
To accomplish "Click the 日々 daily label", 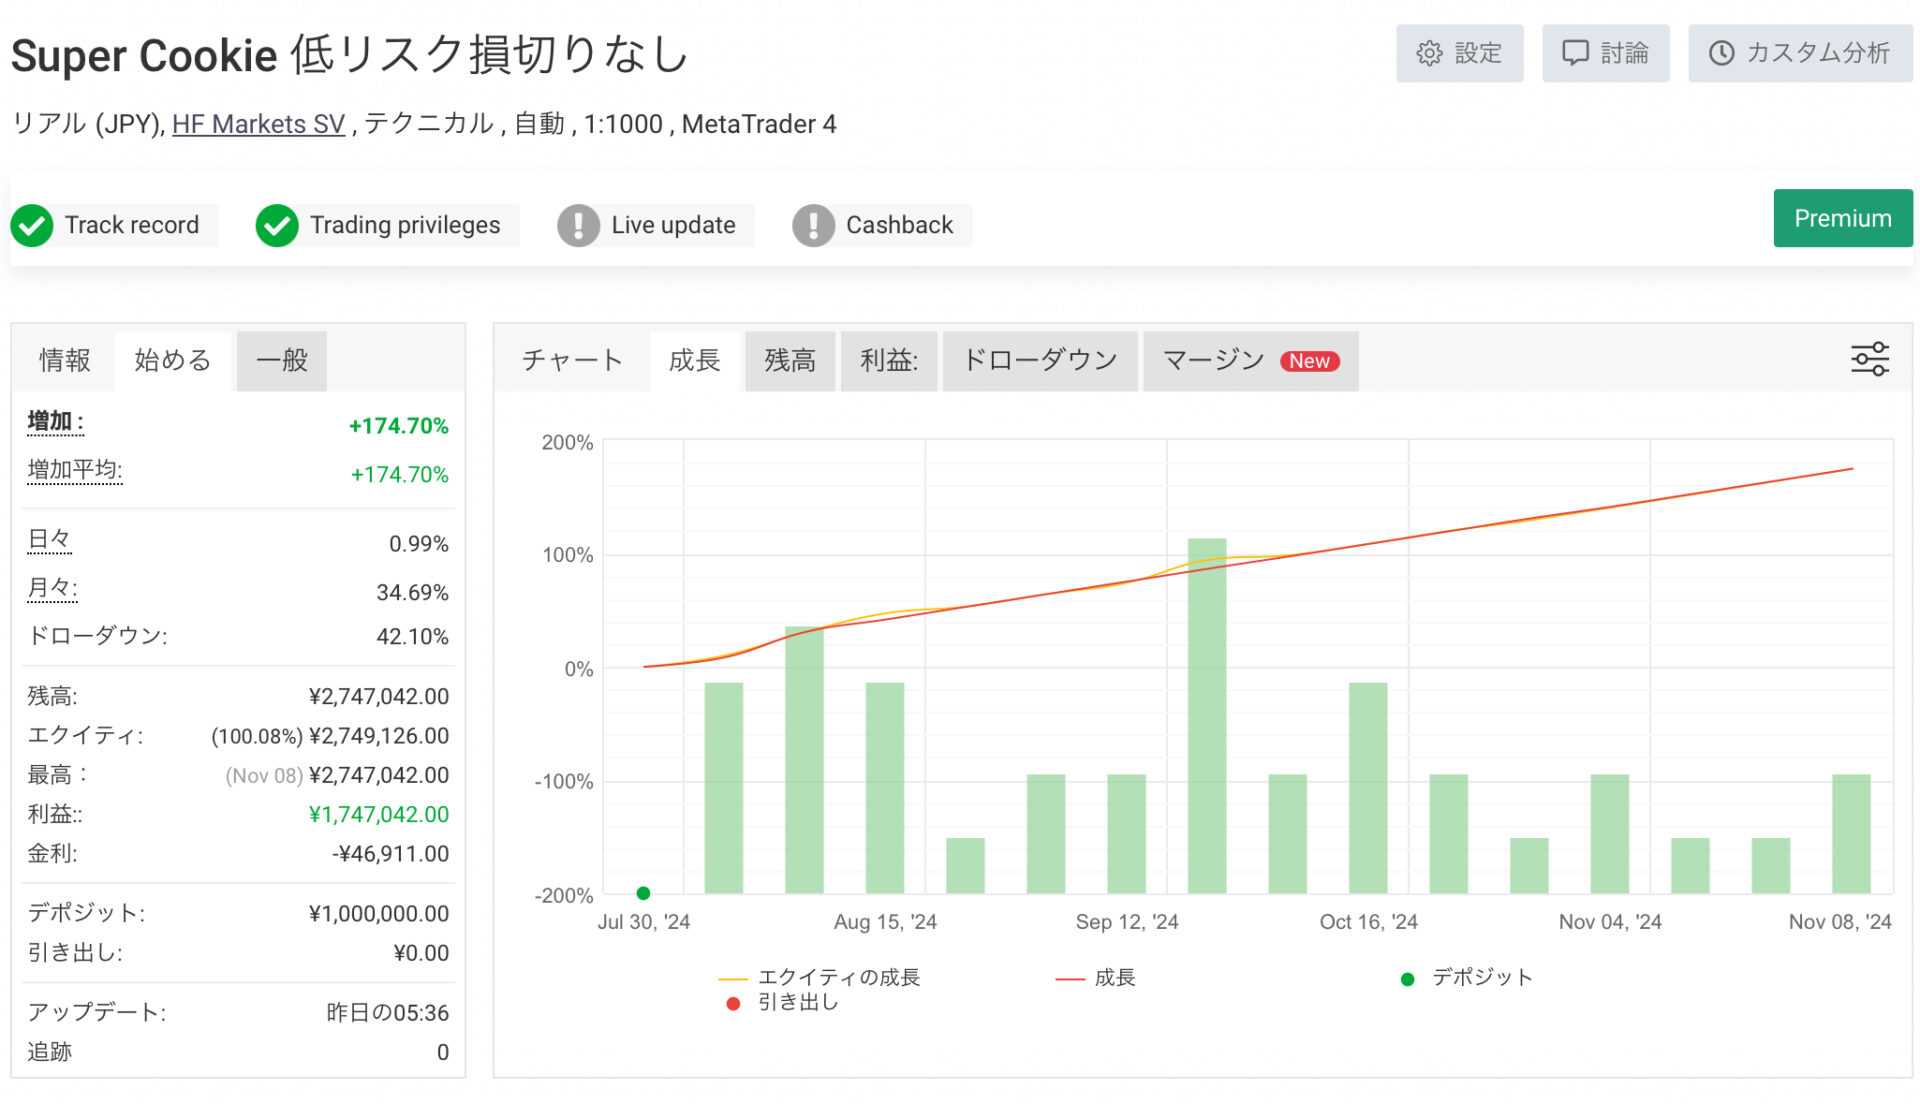I will 50,540.
